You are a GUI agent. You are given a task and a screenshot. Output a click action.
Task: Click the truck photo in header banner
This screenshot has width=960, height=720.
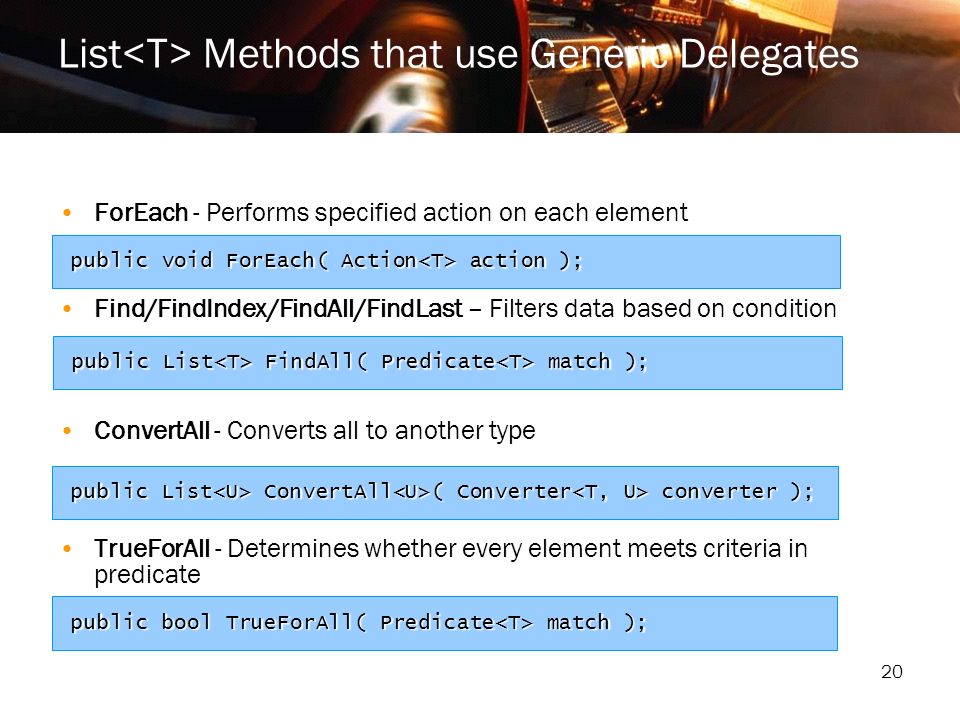click(480, 66)
